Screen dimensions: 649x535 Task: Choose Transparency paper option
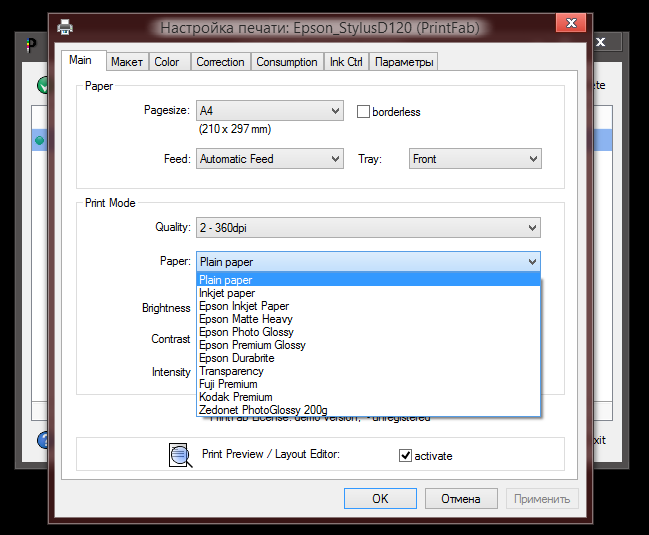tap(368, 371)
